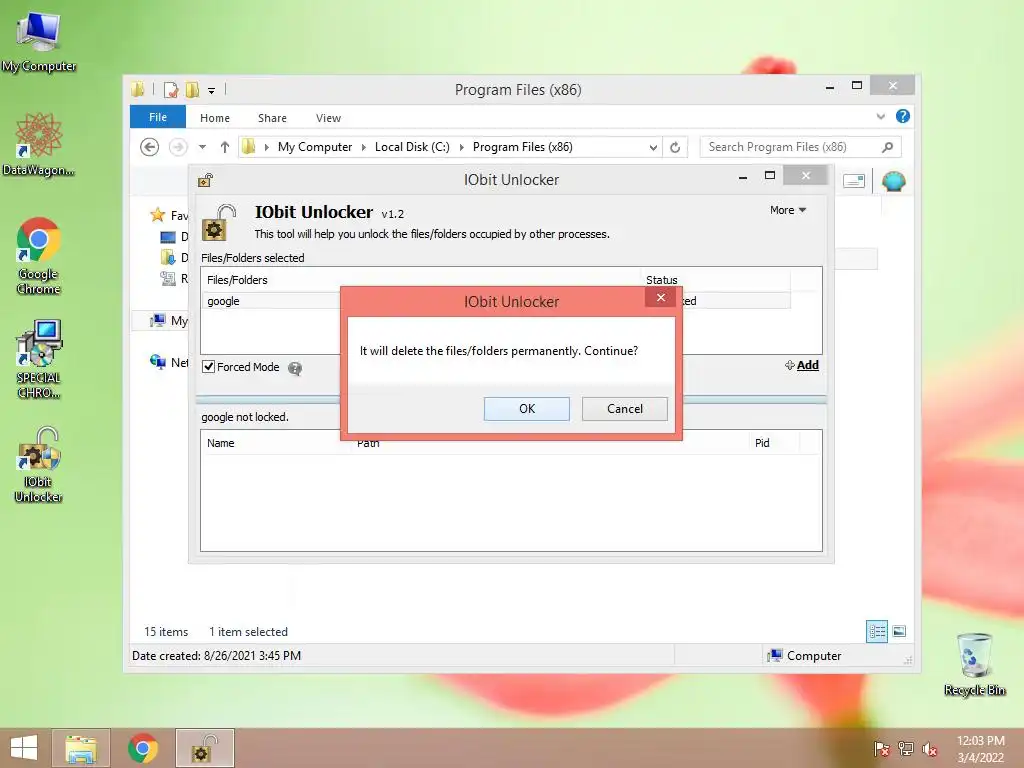
Task: Click Explorer window folder icon in title bar
Action: point(137,89)
